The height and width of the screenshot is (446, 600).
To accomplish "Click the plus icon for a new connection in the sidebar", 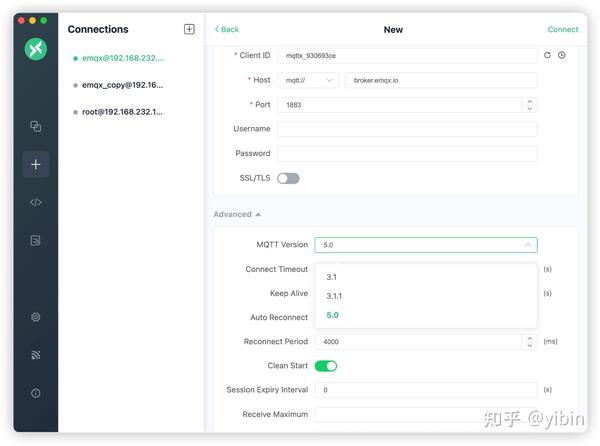I will 36,164.
